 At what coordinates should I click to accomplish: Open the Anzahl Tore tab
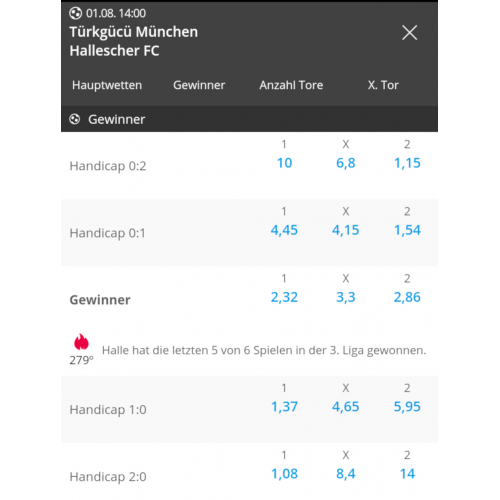click(x=291, y=85)
